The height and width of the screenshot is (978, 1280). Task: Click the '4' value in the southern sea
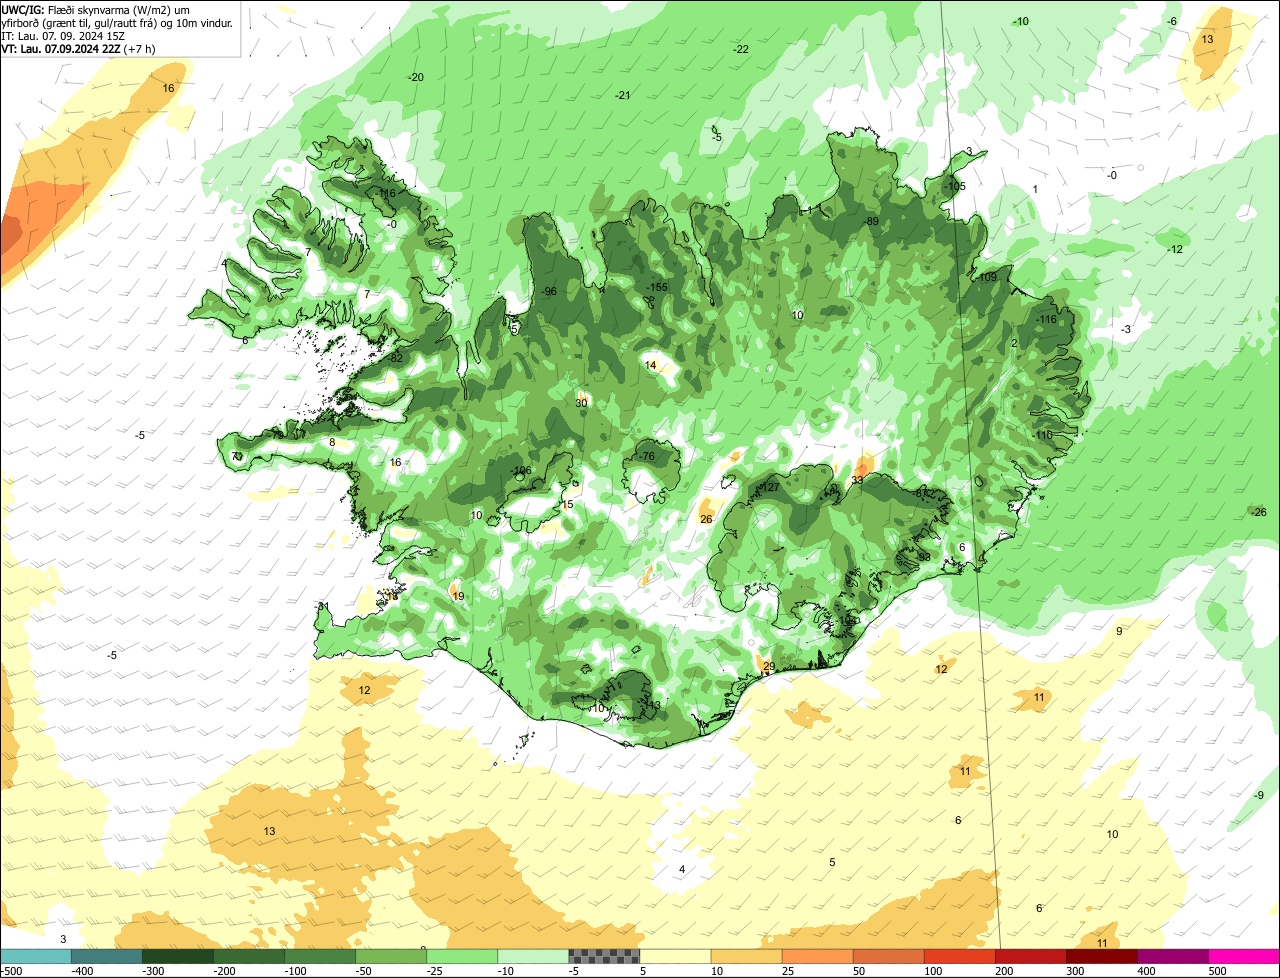(x=682, y=869)
